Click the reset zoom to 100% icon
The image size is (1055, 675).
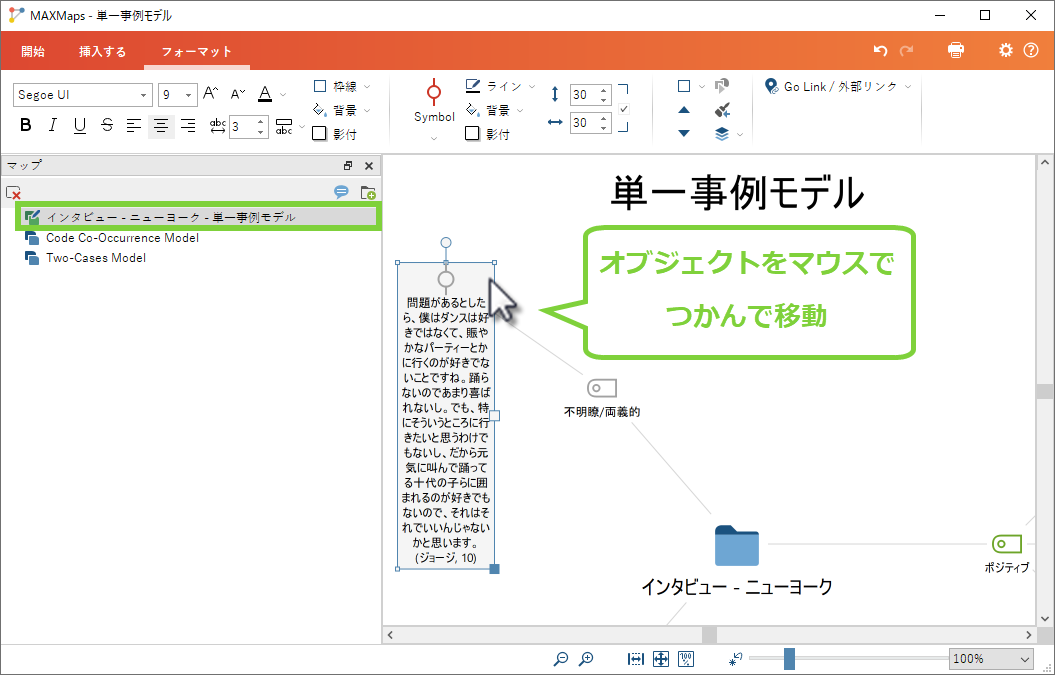click(x=686, y=659)
